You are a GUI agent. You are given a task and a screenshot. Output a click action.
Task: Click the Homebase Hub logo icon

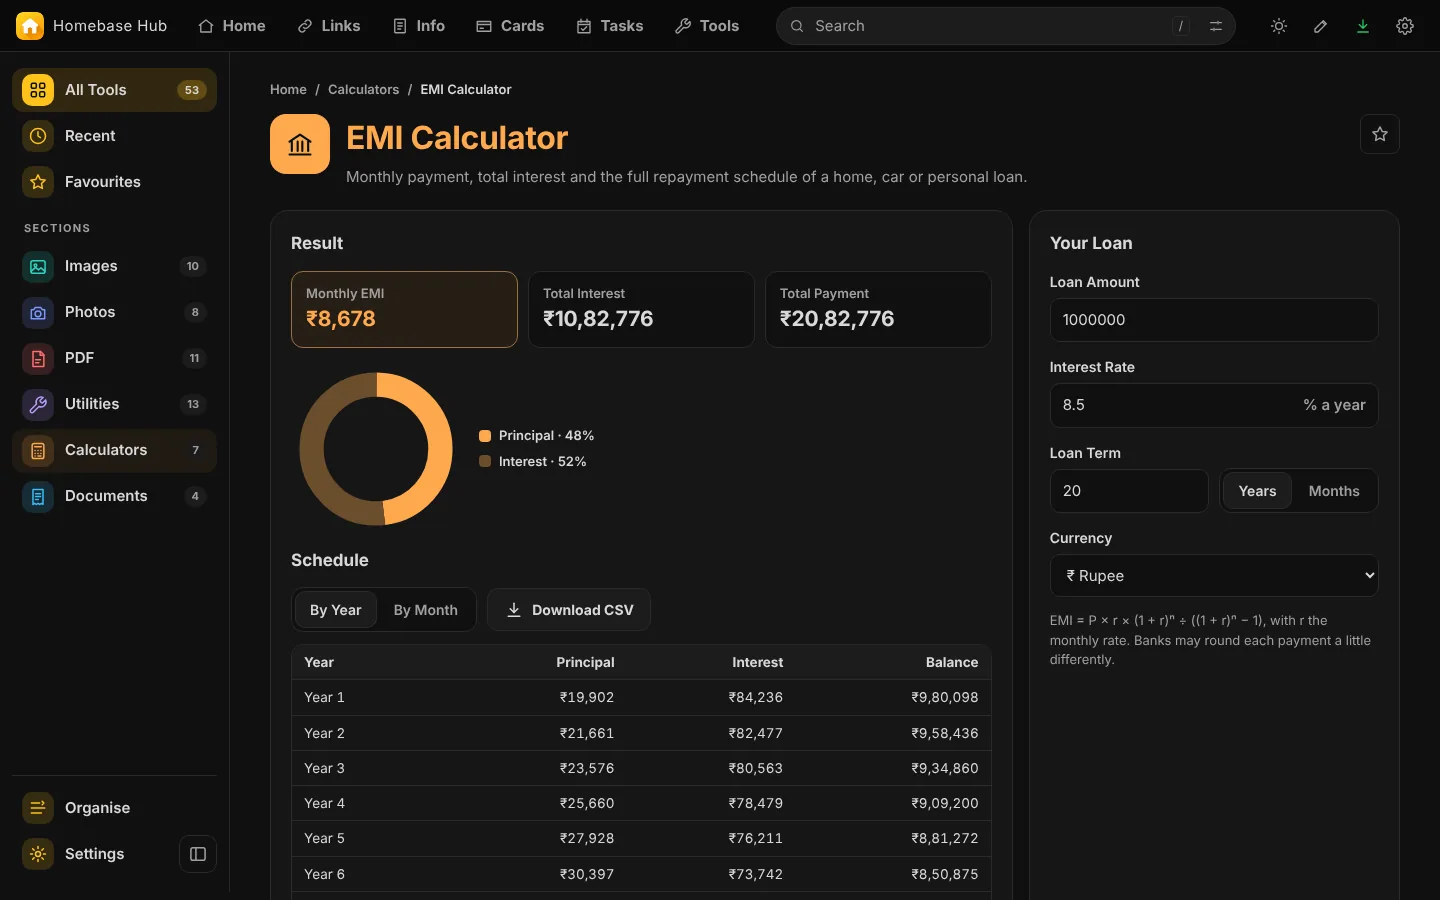point(30,26)
